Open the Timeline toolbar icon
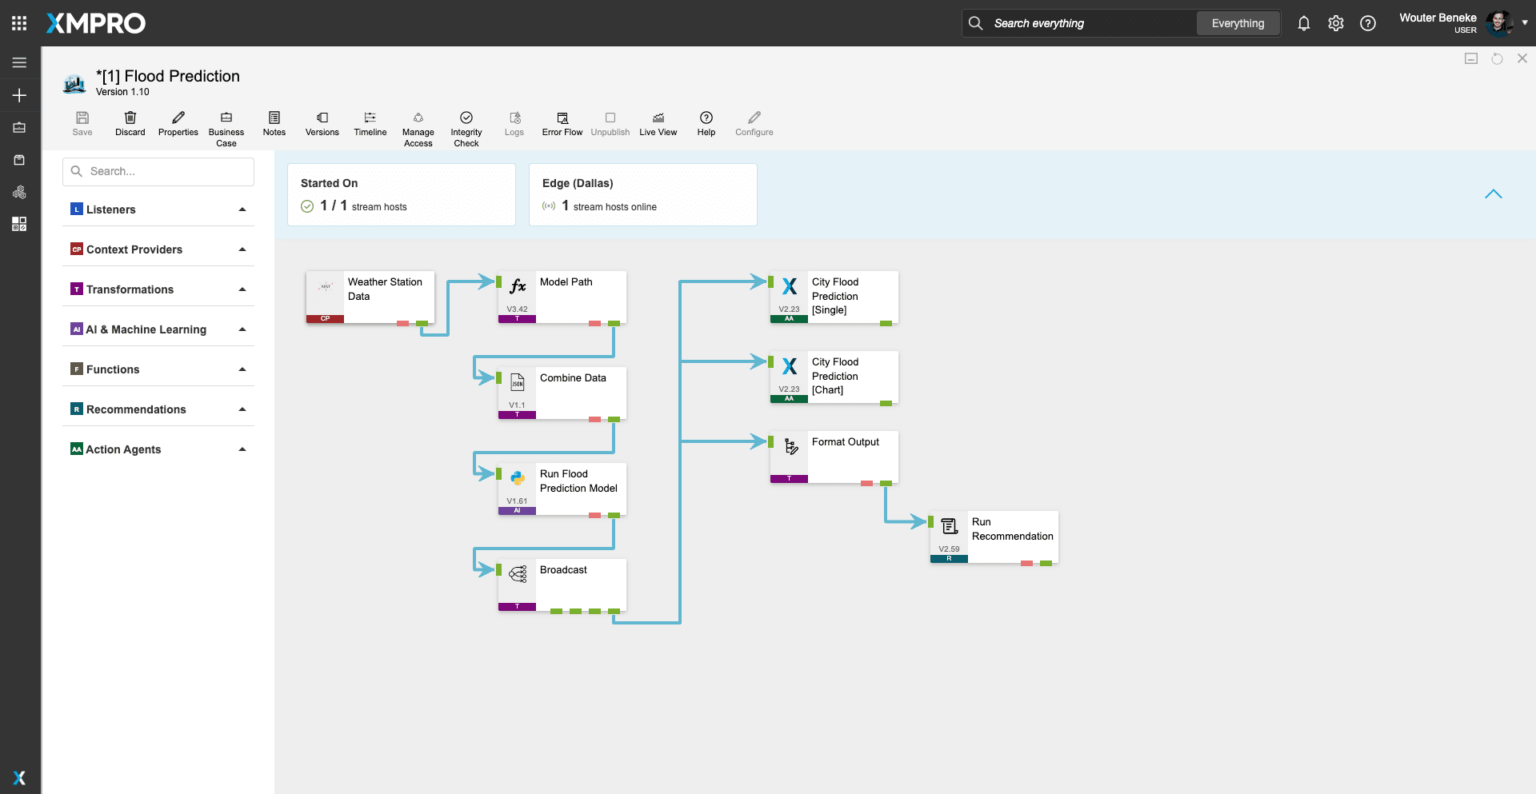Screen dimensions: 1536x794 point(370,119)
